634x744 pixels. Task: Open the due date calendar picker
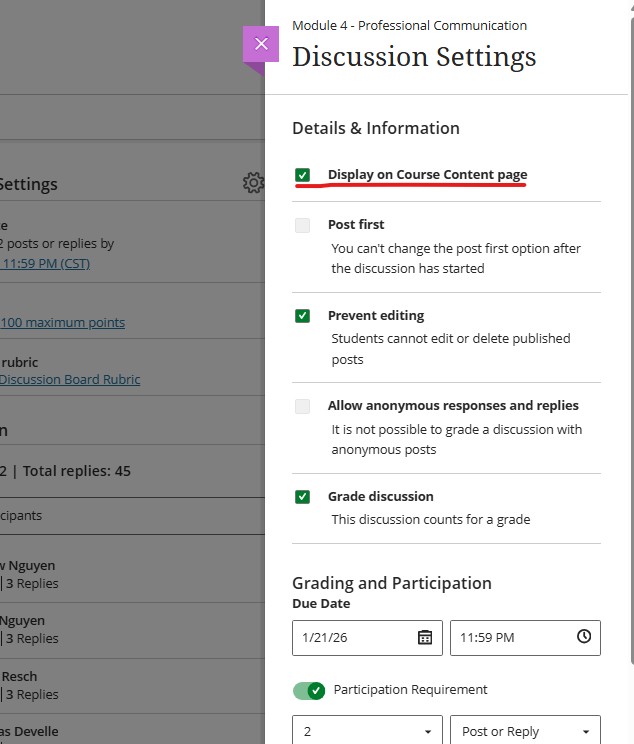click(x=424, y=637)
